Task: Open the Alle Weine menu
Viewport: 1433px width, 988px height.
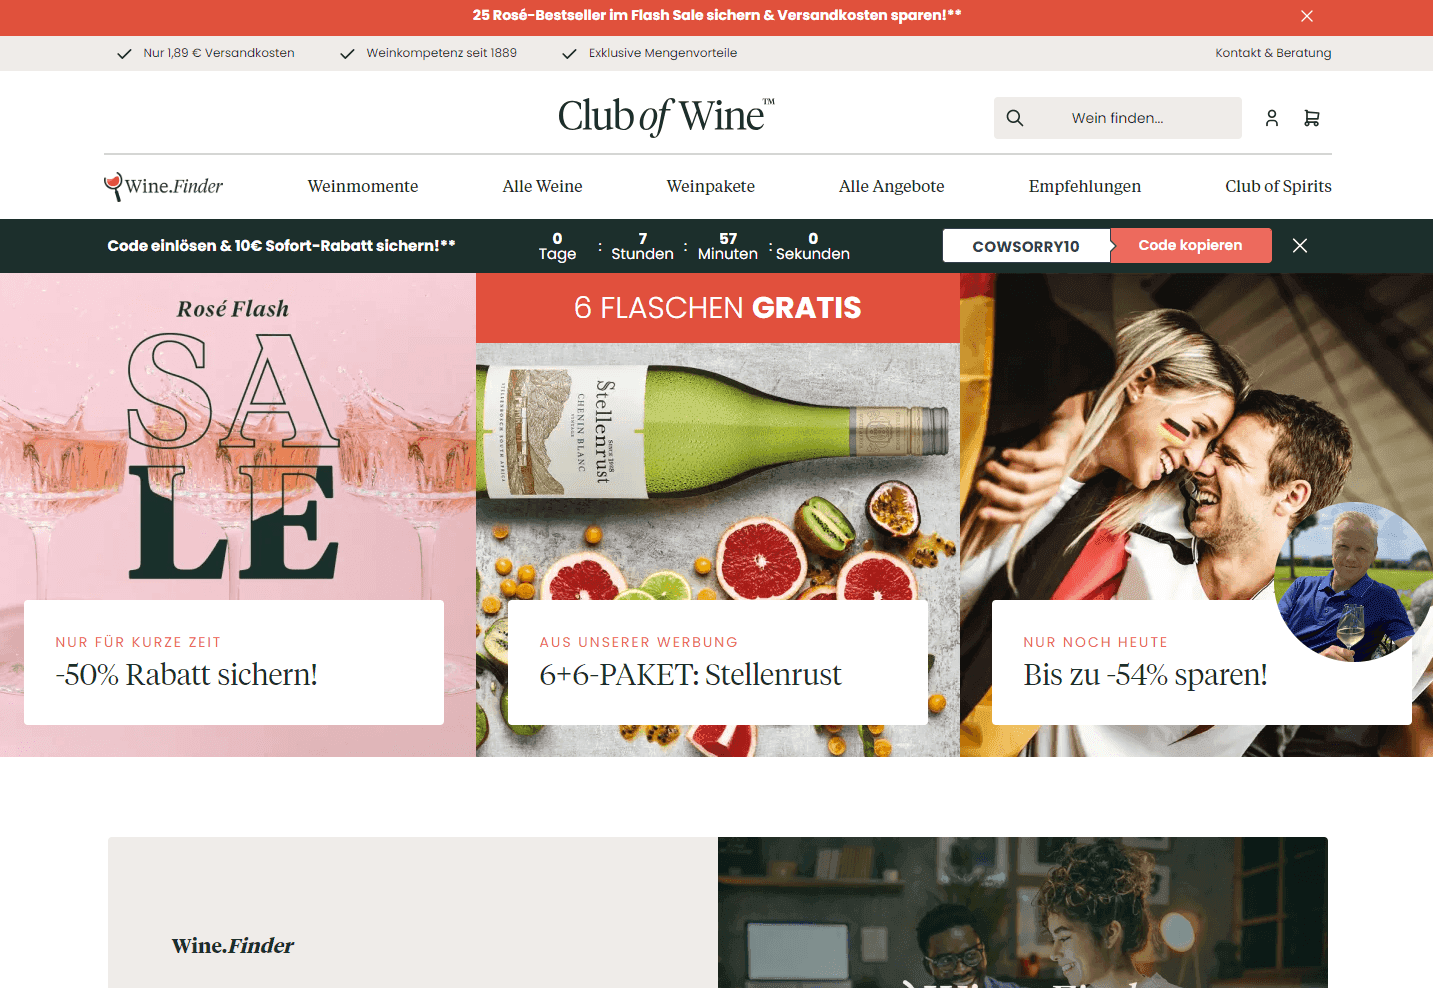Action: 542,186
